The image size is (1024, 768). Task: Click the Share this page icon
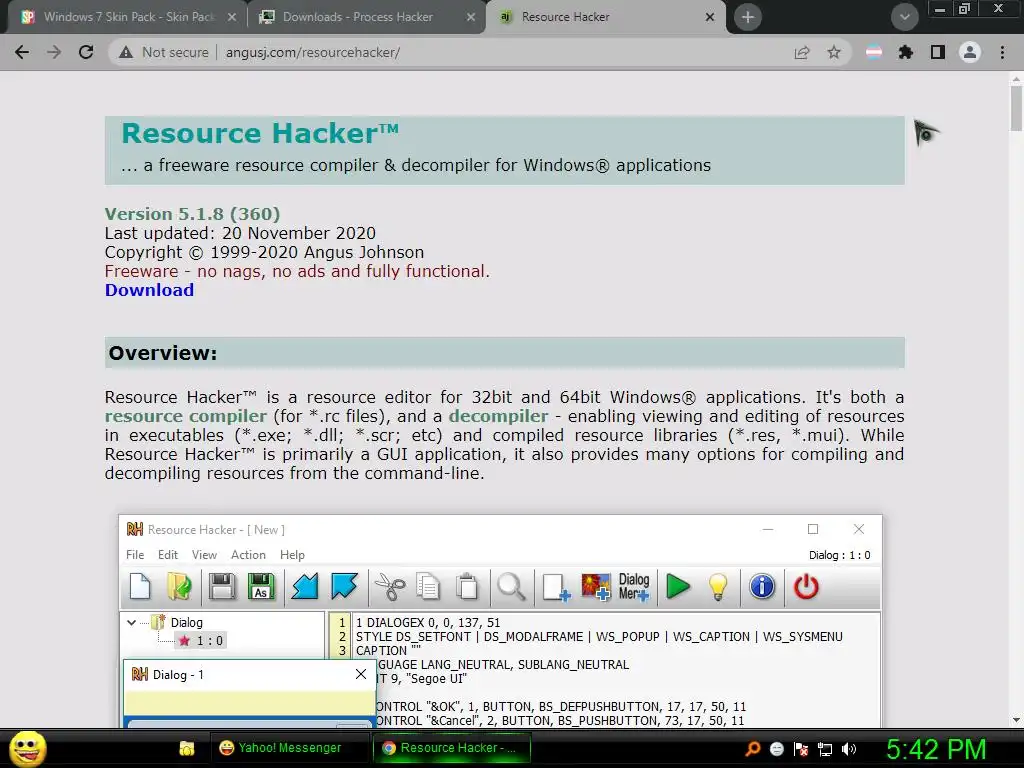click(x=802, y=52)
